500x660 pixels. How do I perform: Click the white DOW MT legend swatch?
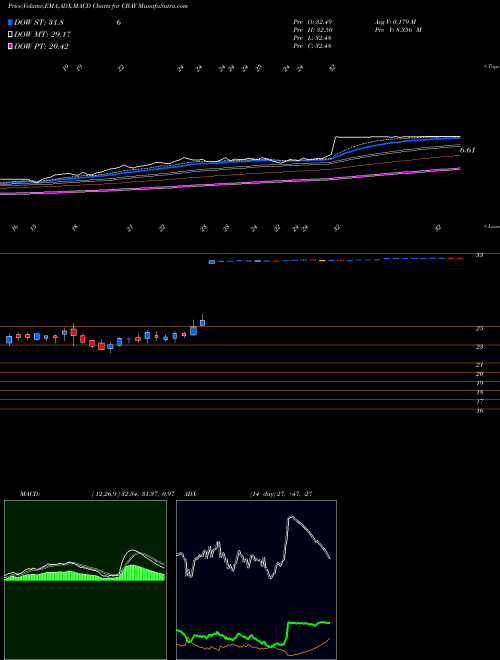(x=11, y=34)
